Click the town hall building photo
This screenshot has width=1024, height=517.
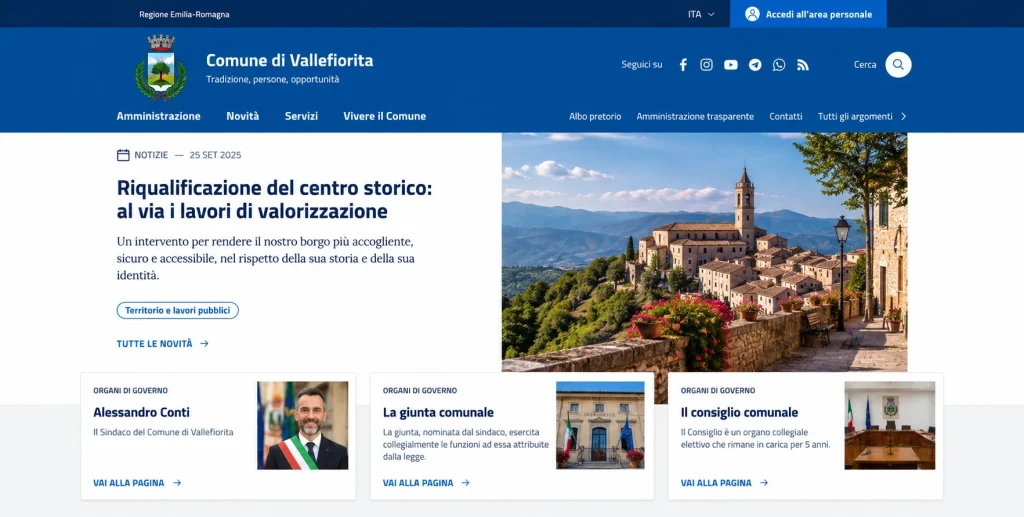600,425
